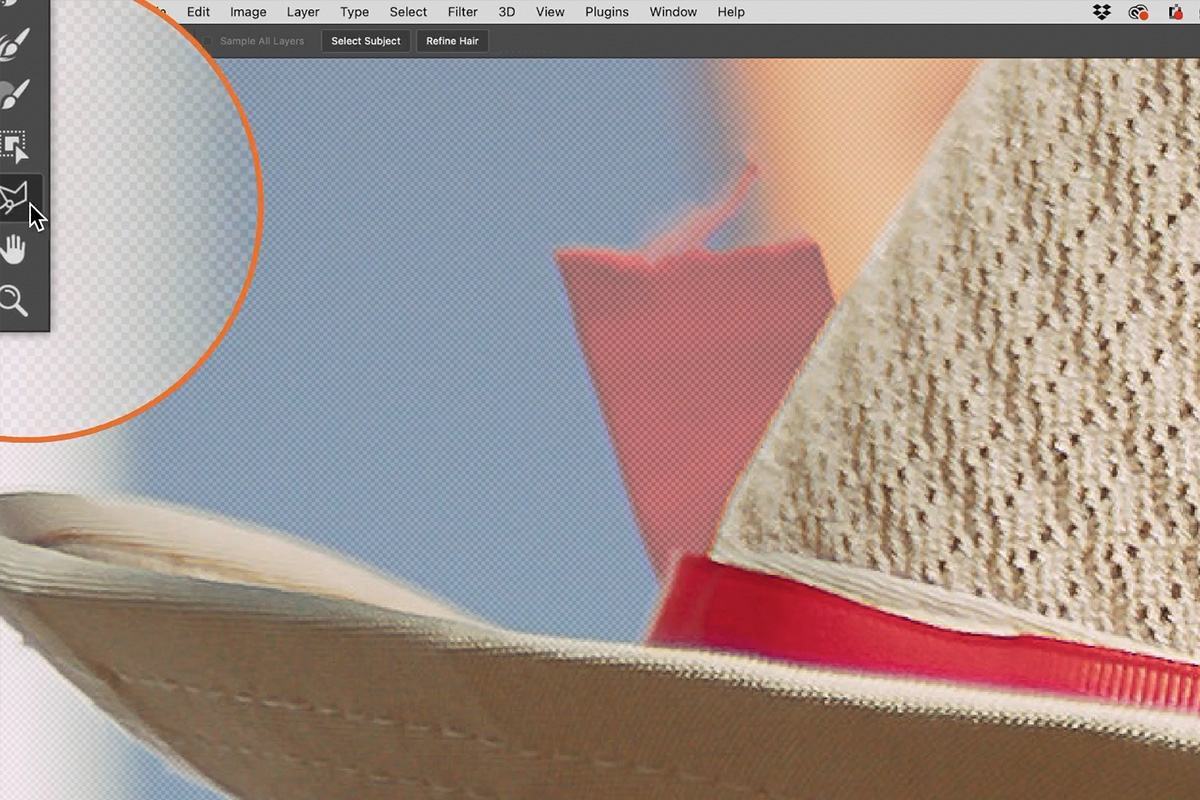Open the Creative Cloud menu bar icon

1138,12
